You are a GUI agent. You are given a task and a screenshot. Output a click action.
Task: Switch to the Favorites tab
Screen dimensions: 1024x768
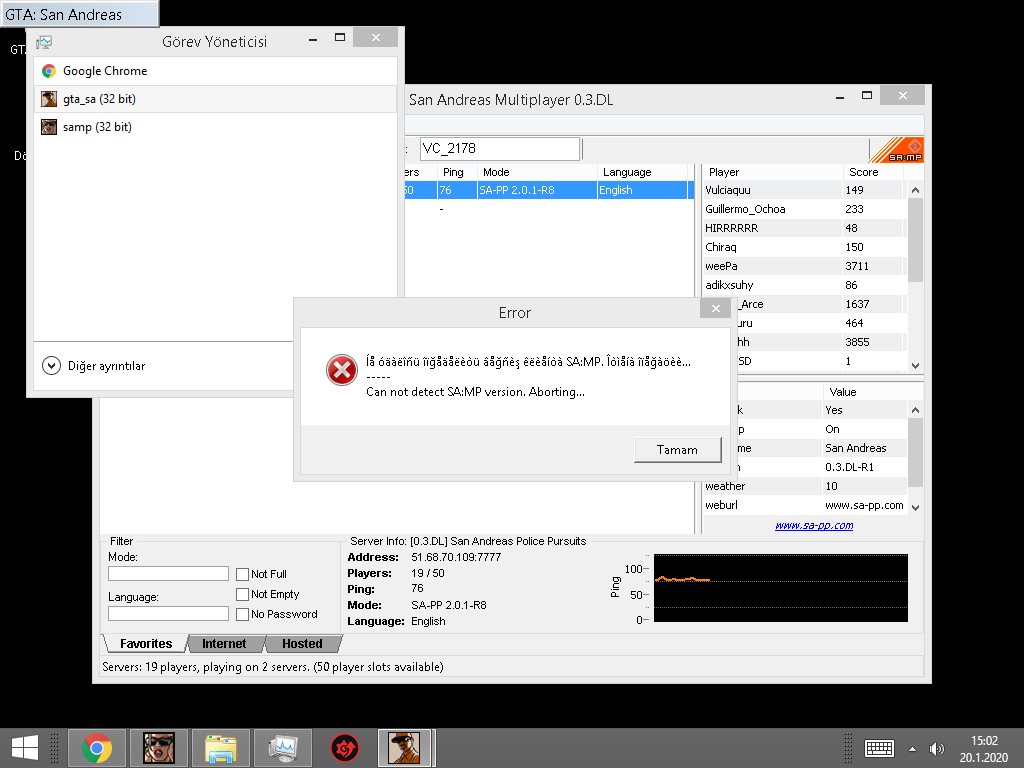pos(146,643)
